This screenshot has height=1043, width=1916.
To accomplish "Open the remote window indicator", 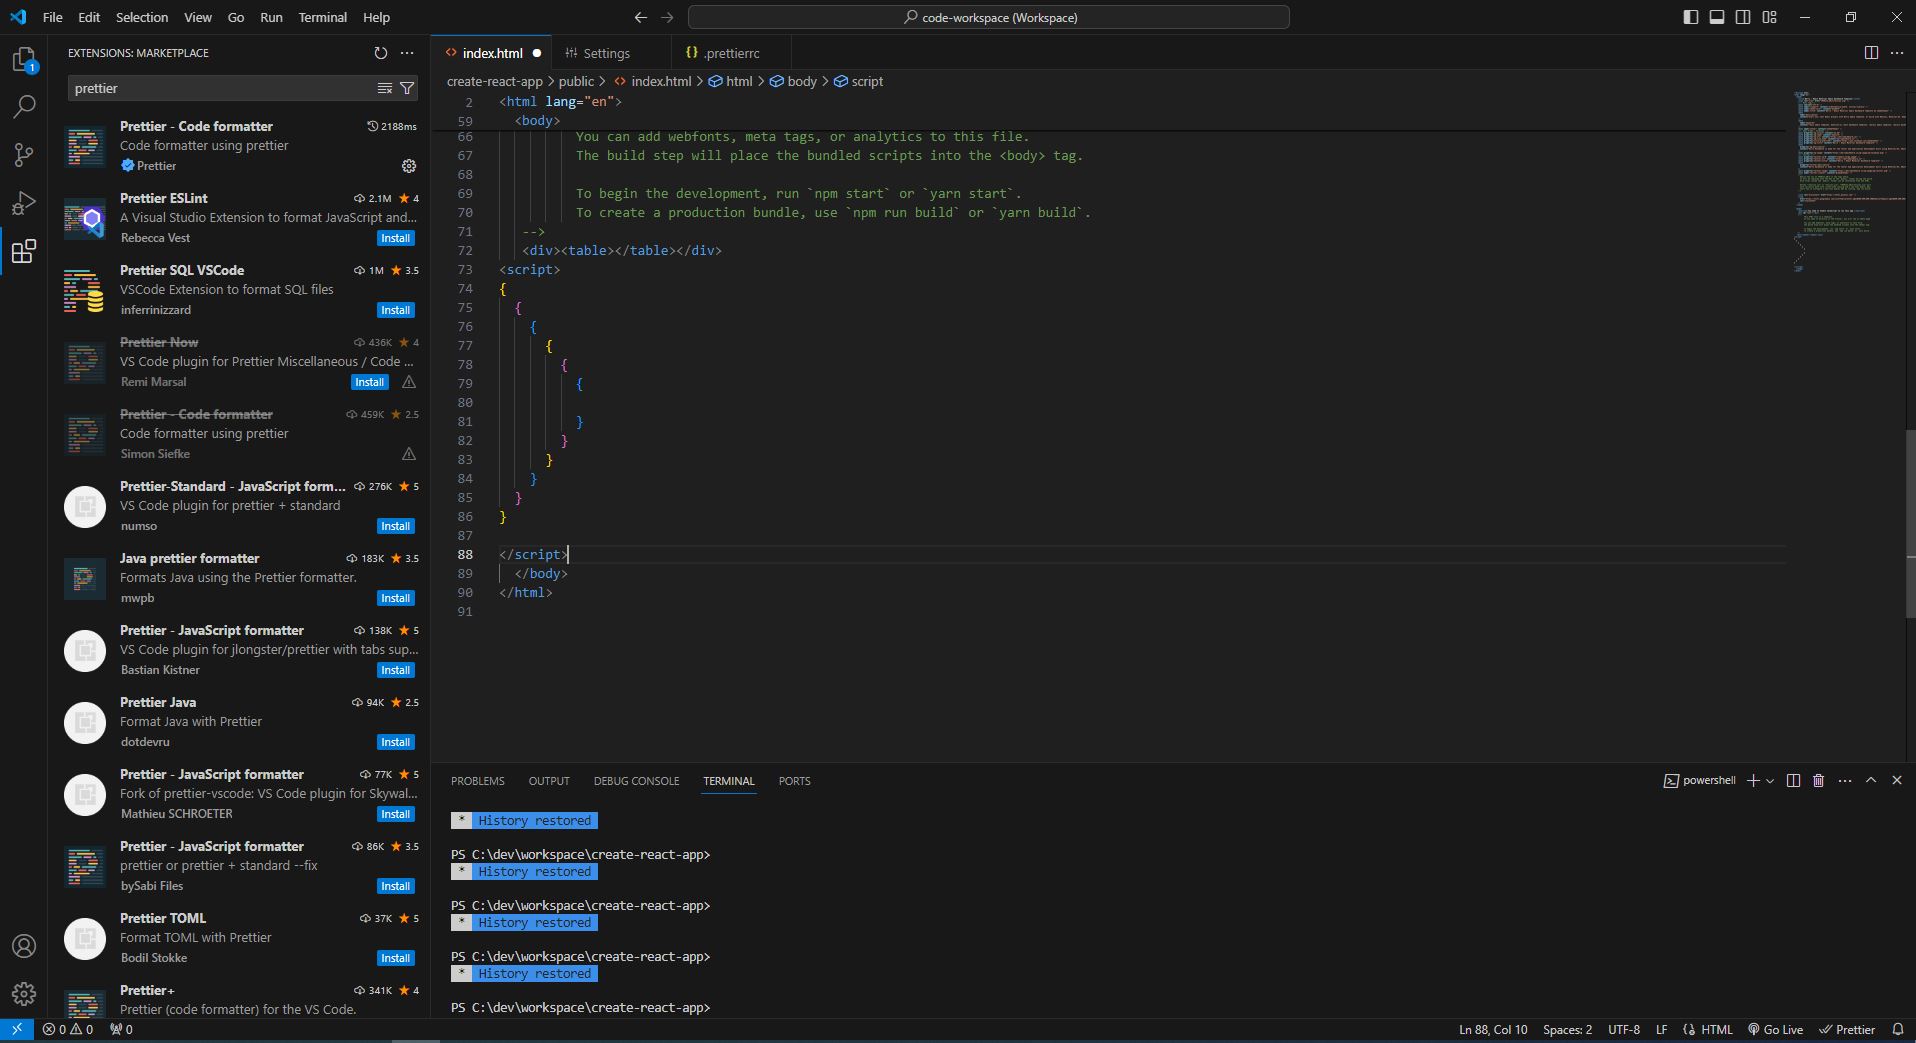I will coord(17,1029).
